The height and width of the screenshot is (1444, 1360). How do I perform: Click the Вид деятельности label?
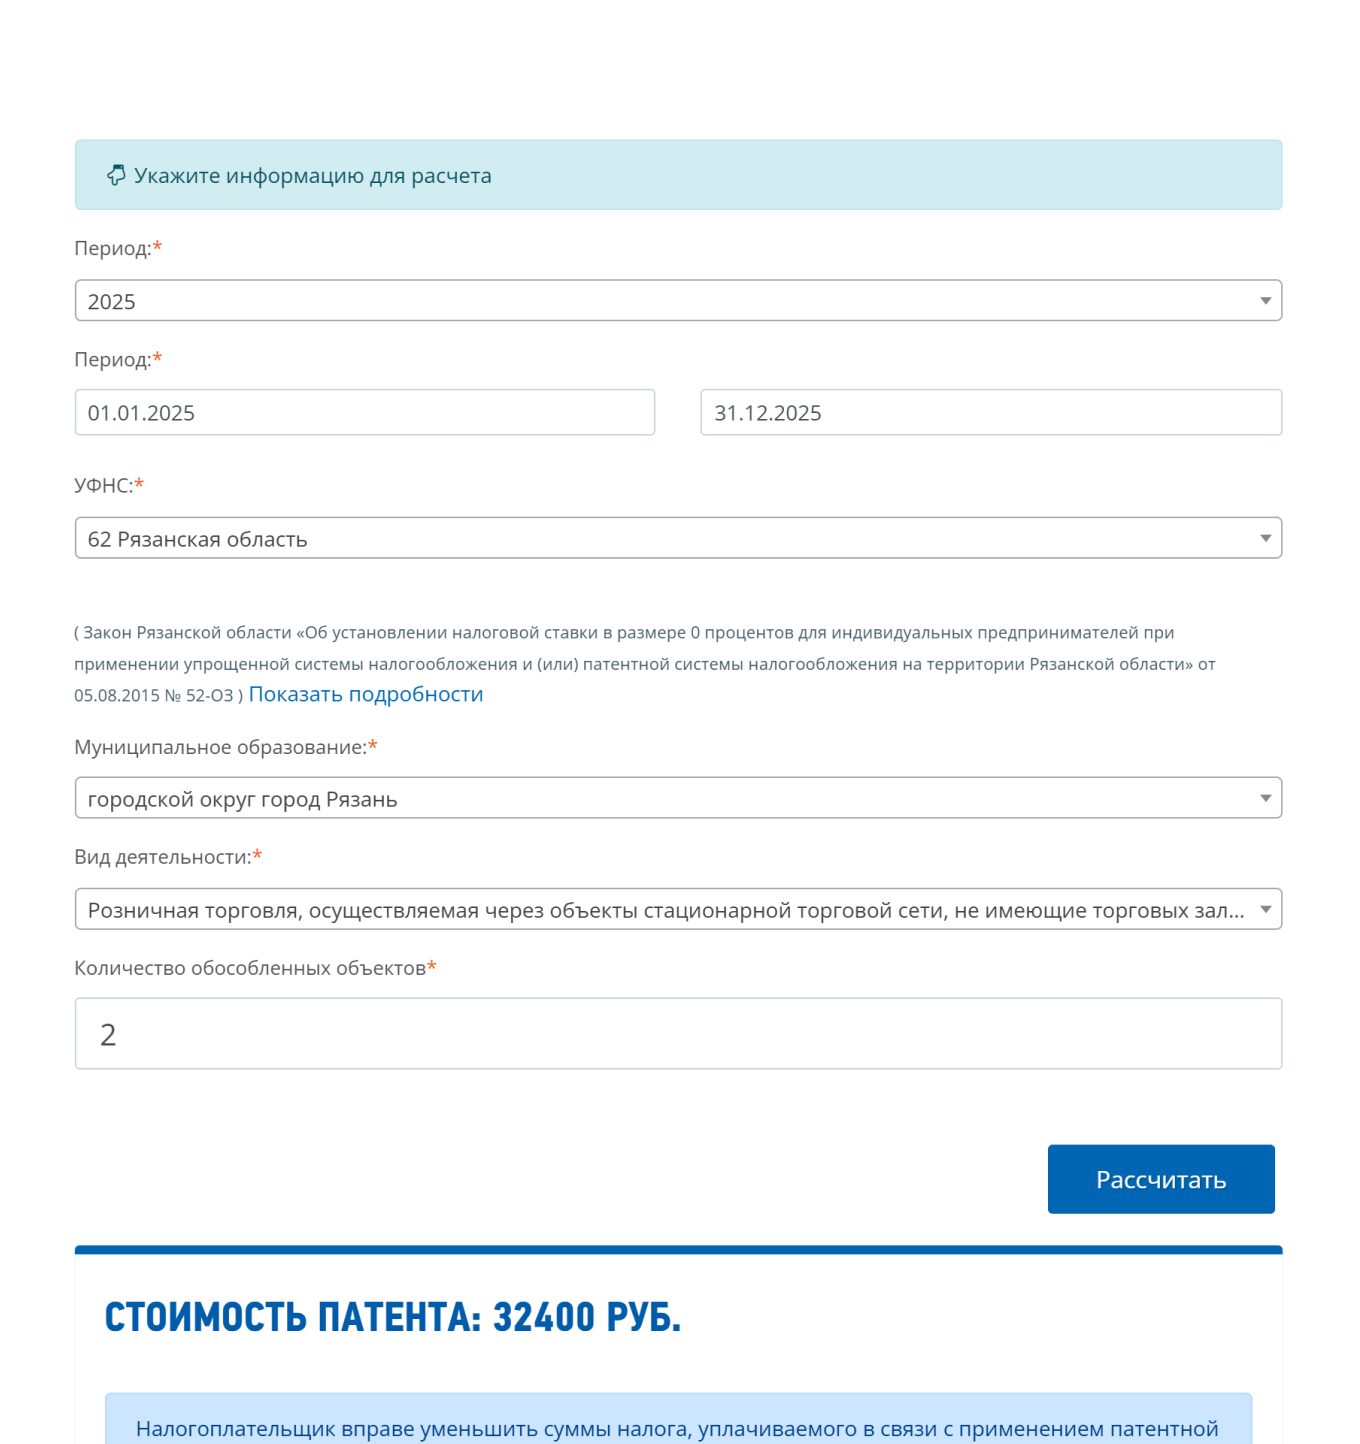pyautogui.click(x=162, y=857)
